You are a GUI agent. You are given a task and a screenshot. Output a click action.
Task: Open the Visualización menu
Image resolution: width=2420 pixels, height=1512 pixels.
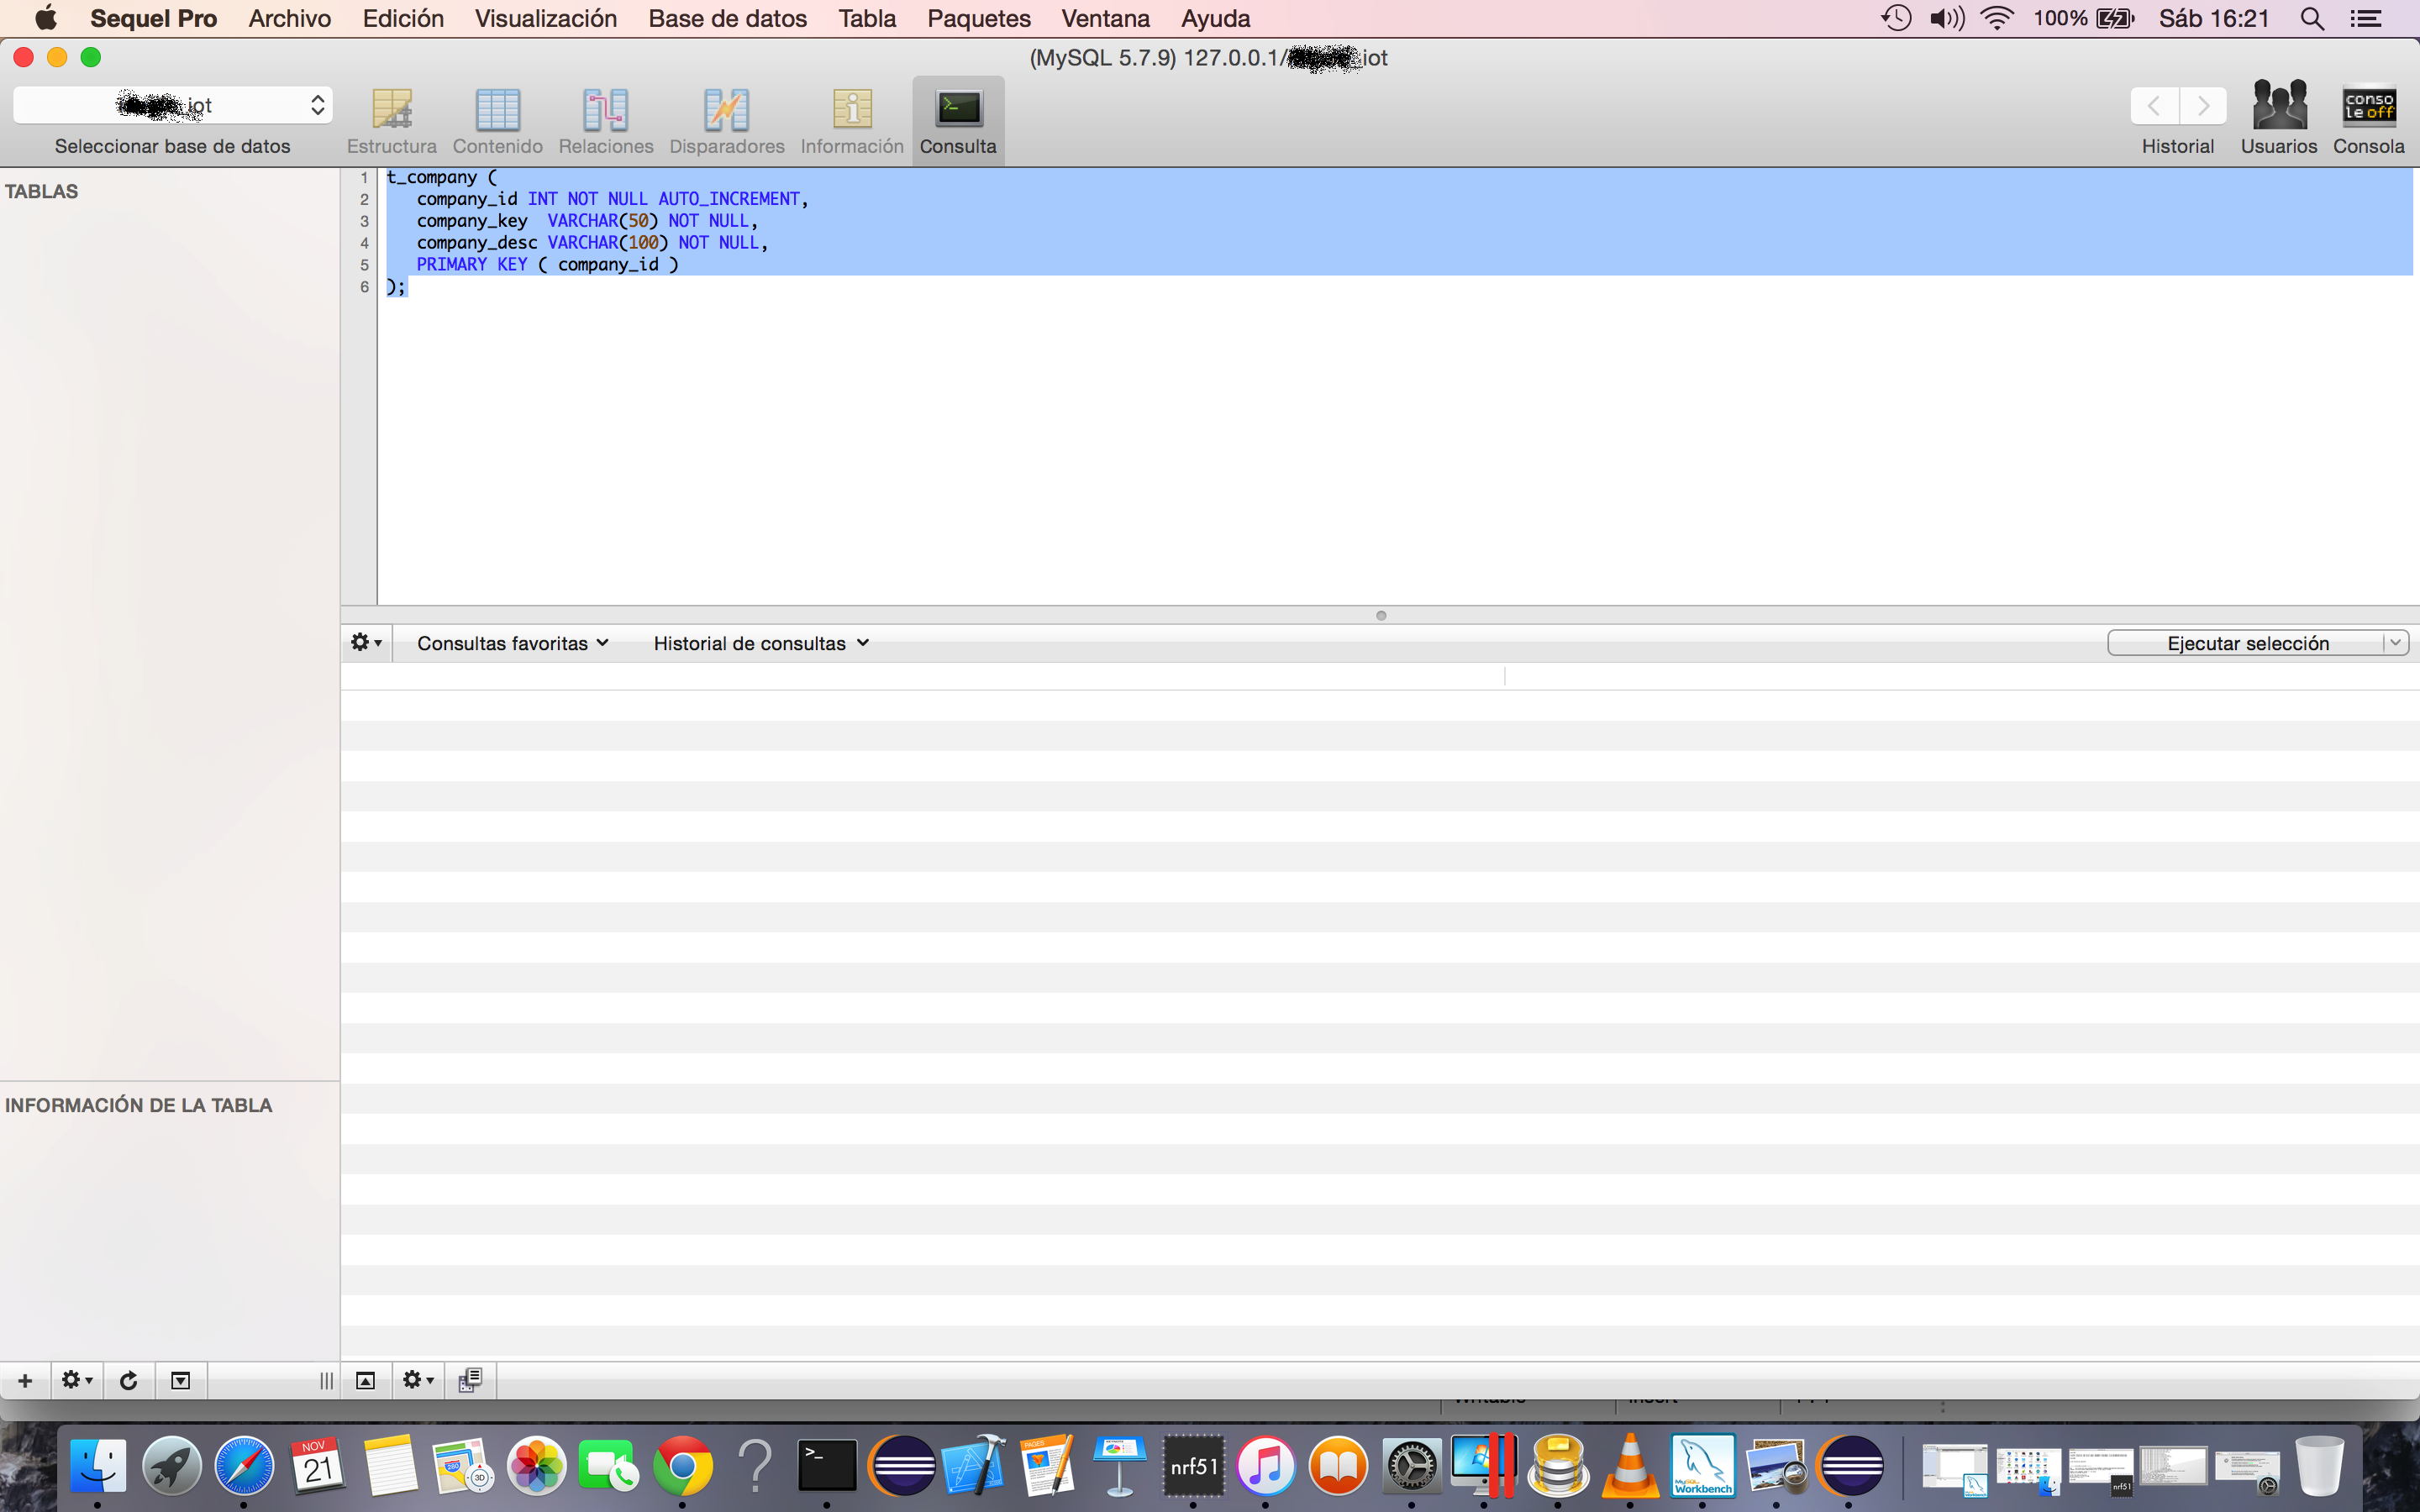click(x=546, y=18)
